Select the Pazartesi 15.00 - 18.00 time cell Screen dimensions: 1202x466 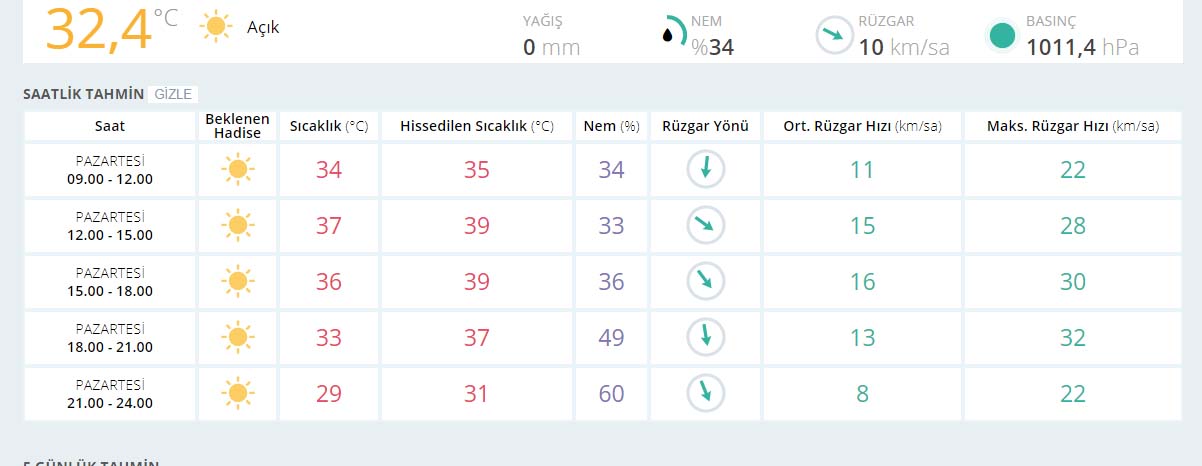pos(110,282)
